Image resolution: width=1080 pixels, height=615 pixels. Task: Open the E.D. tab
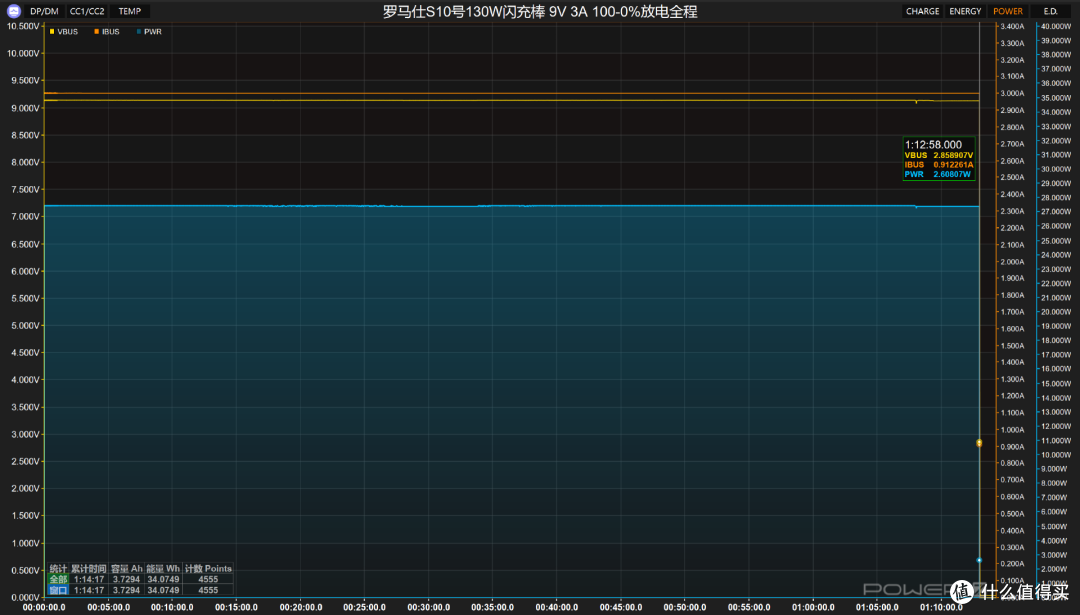click(x=1050, y=11)
